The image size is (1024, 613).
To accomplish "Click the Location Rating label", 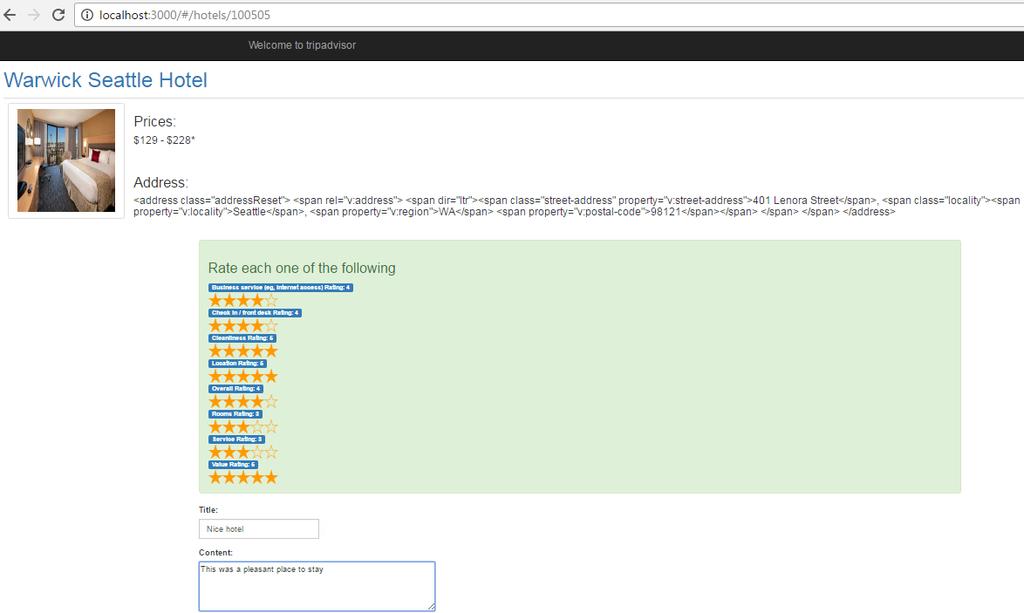I will point(238,364).
